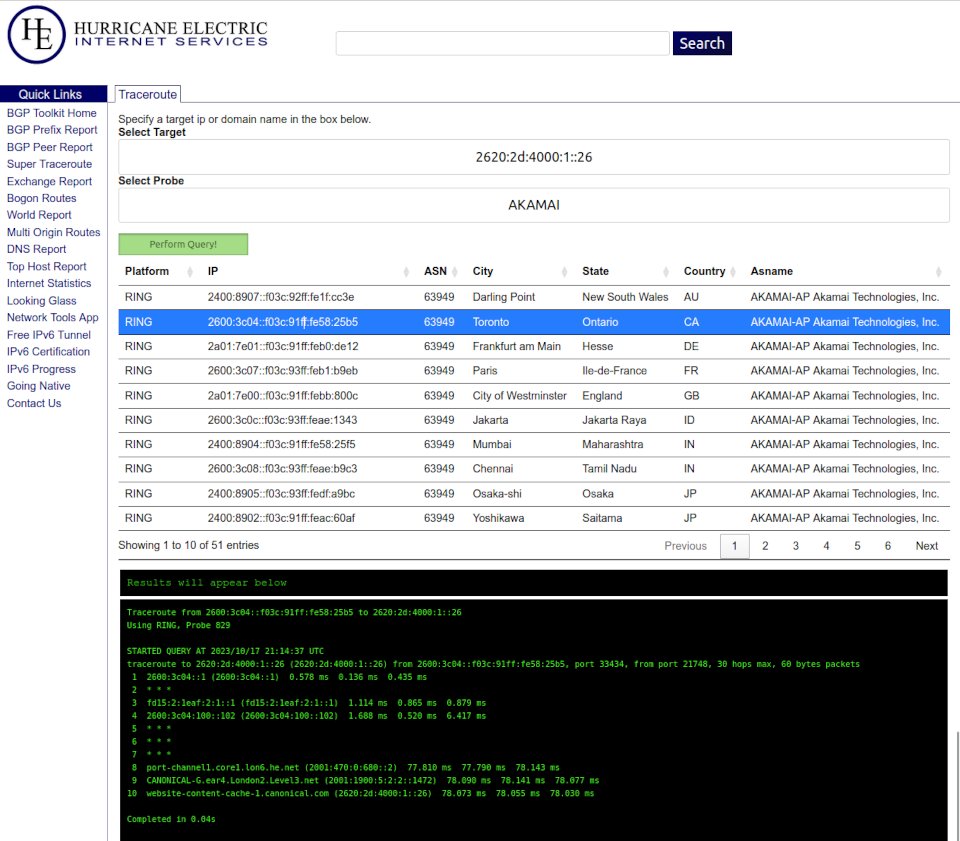This screenshot has height=841, width=960.
Task: Focus the top search input field
Action: coord(503,43)
